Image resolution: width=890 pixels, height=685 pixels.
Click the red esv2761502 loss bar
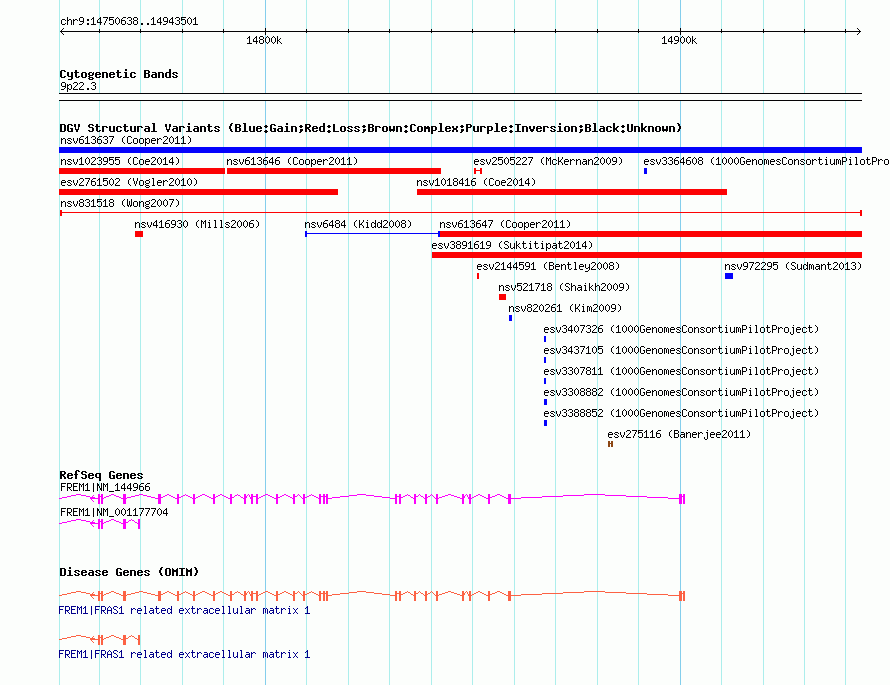coord(199,192)
